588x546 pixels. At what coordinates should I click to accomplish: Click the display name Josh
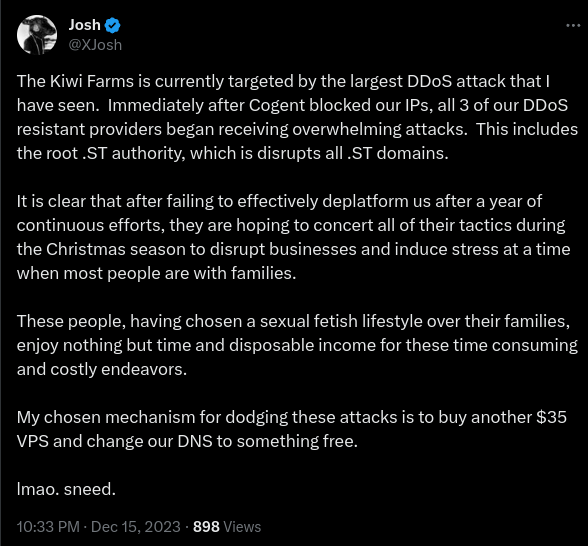[x=84, y=25]
